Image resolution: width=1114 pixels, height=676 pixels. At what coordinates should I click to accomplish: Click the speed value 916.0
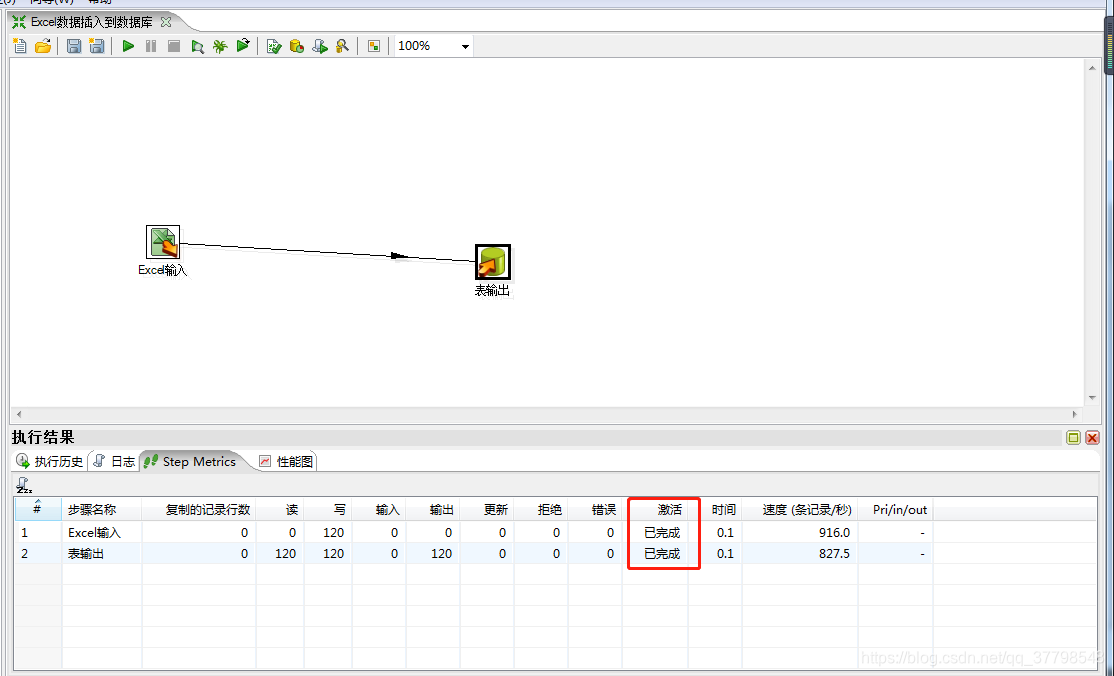pyautogui.click(x=834, y=532)
